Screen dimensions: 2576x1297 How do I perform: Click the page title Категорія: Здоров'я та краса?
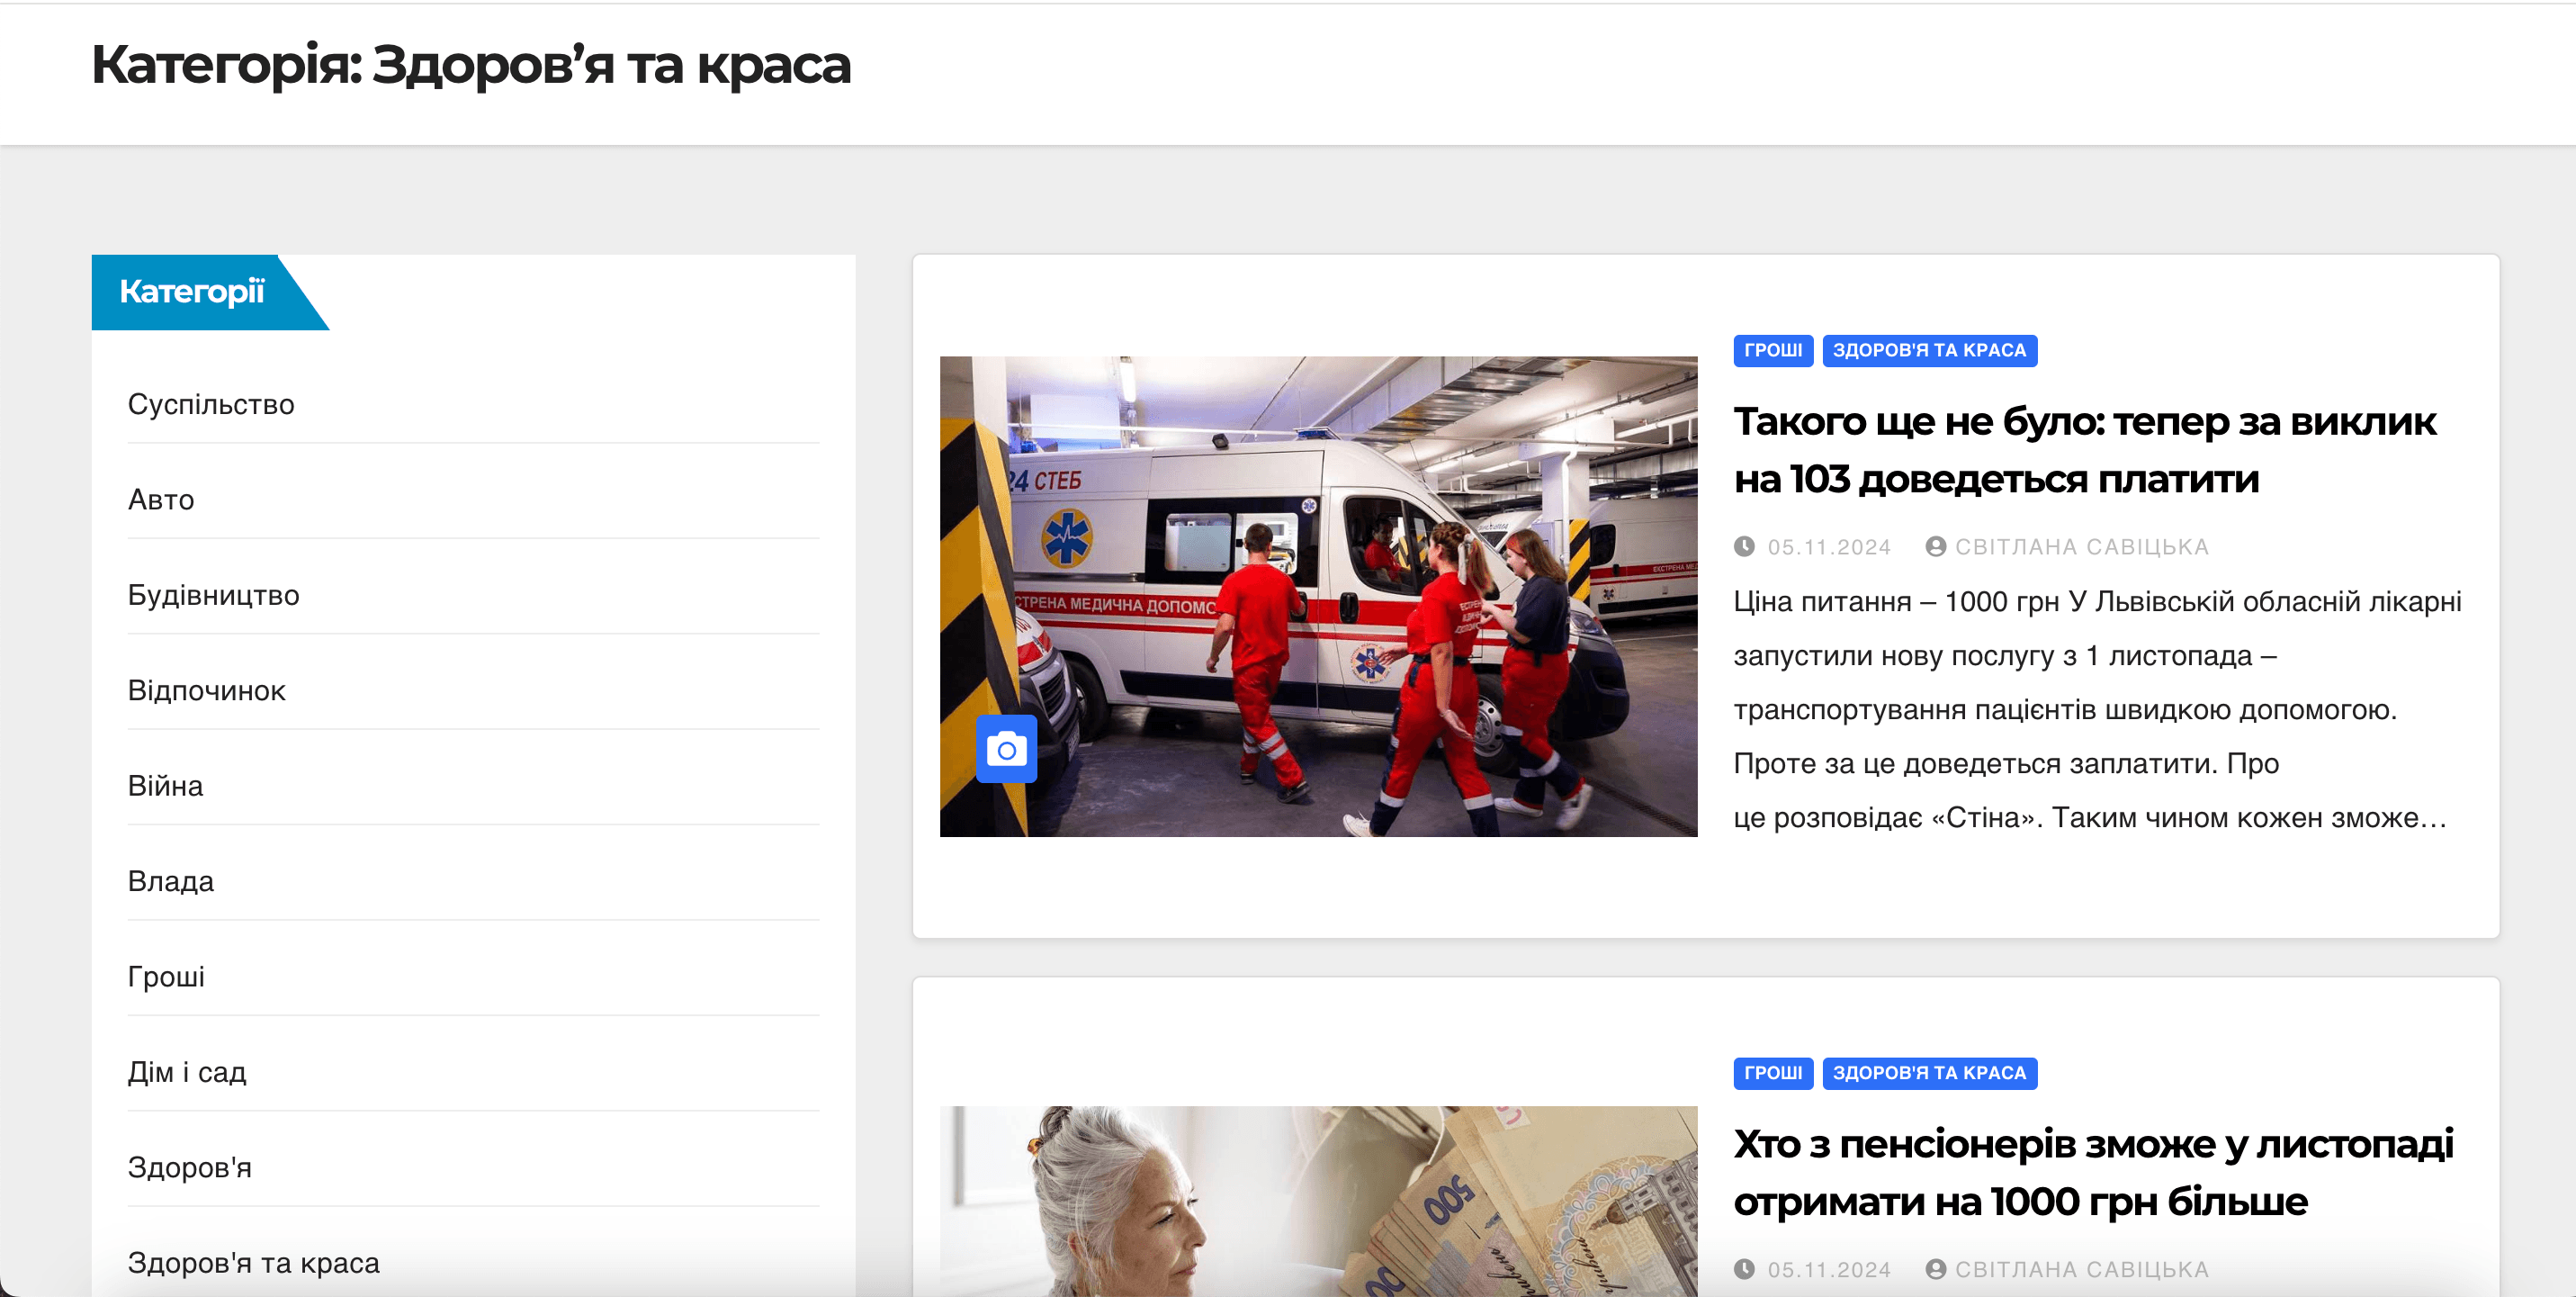[471, 65]
